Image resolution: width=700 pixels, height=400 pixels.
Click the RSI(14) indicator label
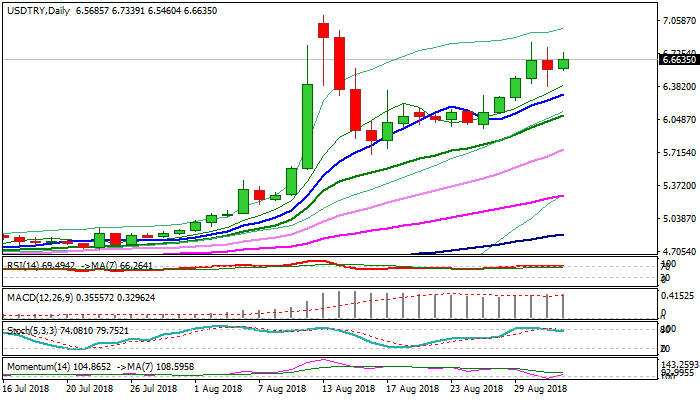point(22,265)
